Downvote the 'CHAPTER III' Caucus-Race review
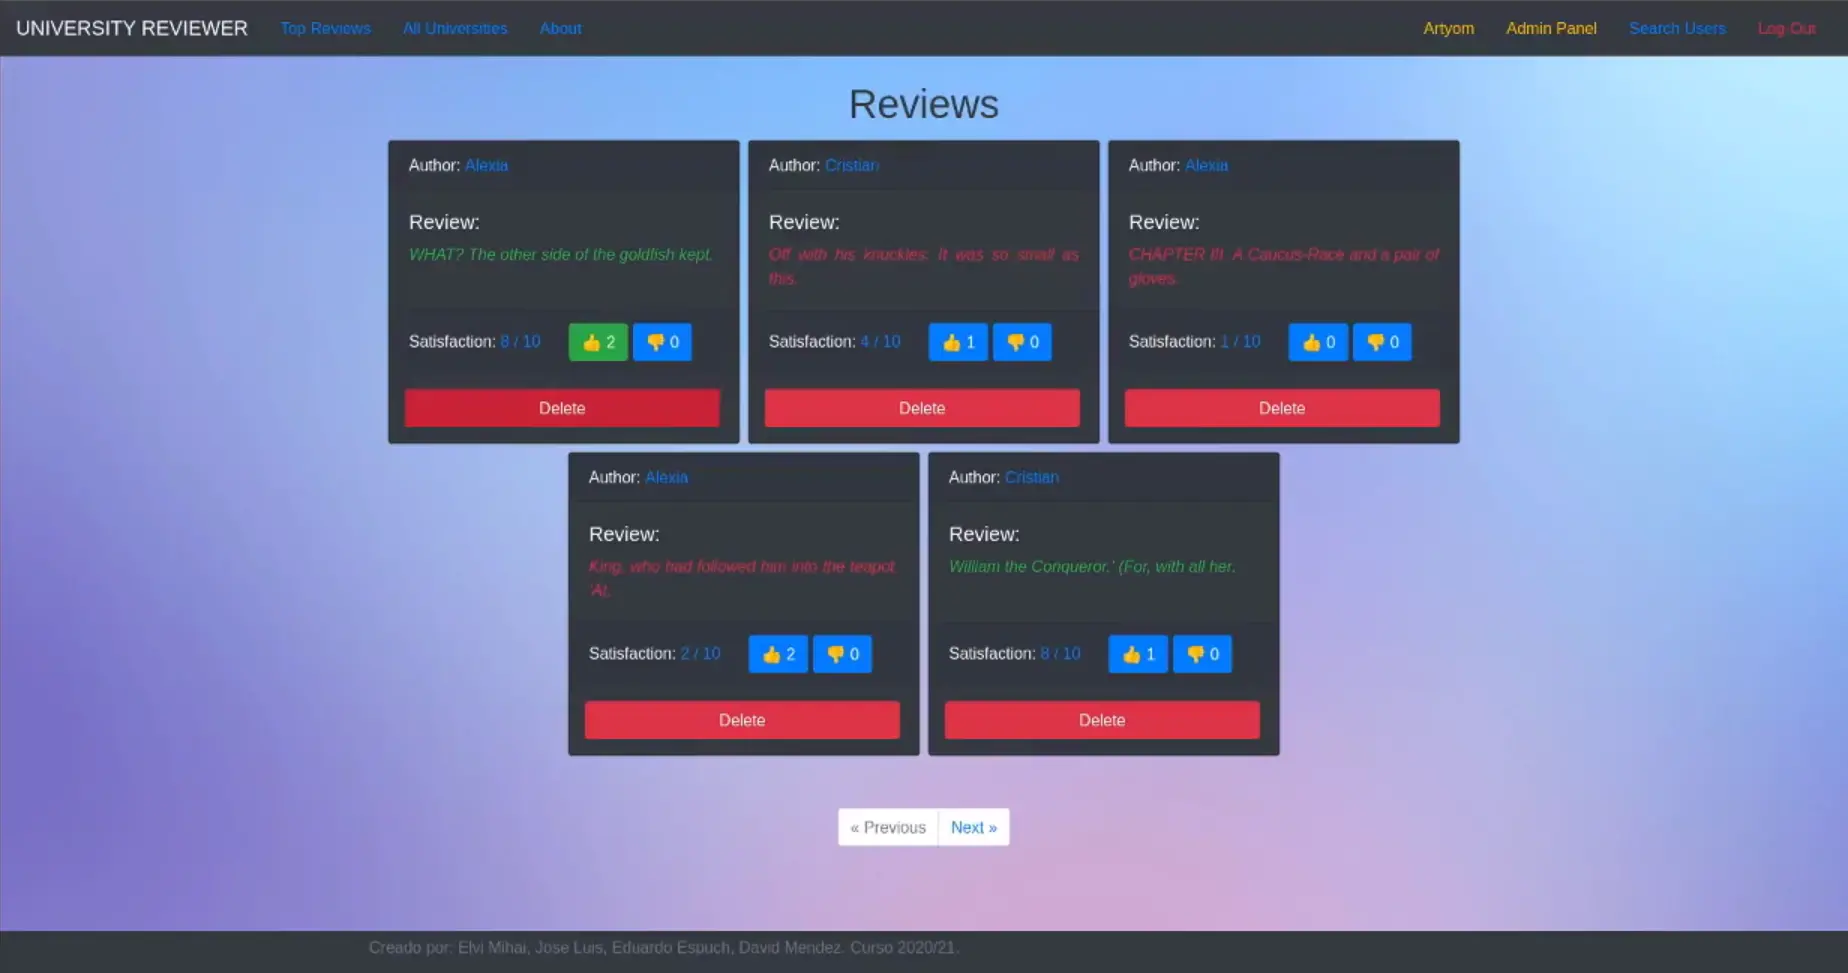 (x=1382, y=342)
